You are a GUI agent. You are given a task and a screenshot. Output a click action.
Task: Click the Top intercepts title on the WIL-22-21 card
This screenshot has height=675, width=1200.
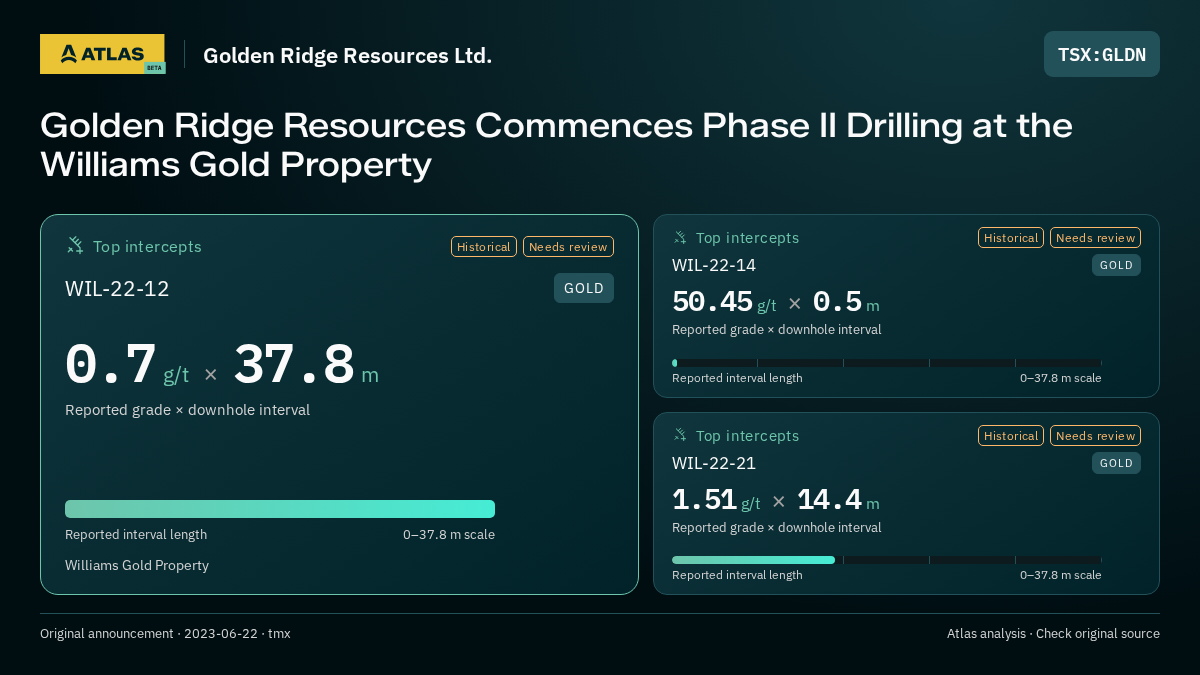(747, 436)
